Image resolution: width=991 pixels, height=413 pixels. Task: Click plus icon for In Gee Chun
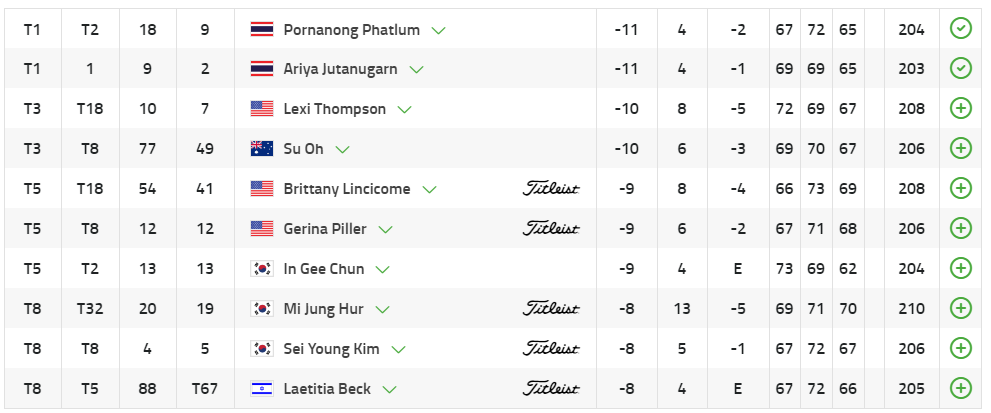[x=960, y=268]
